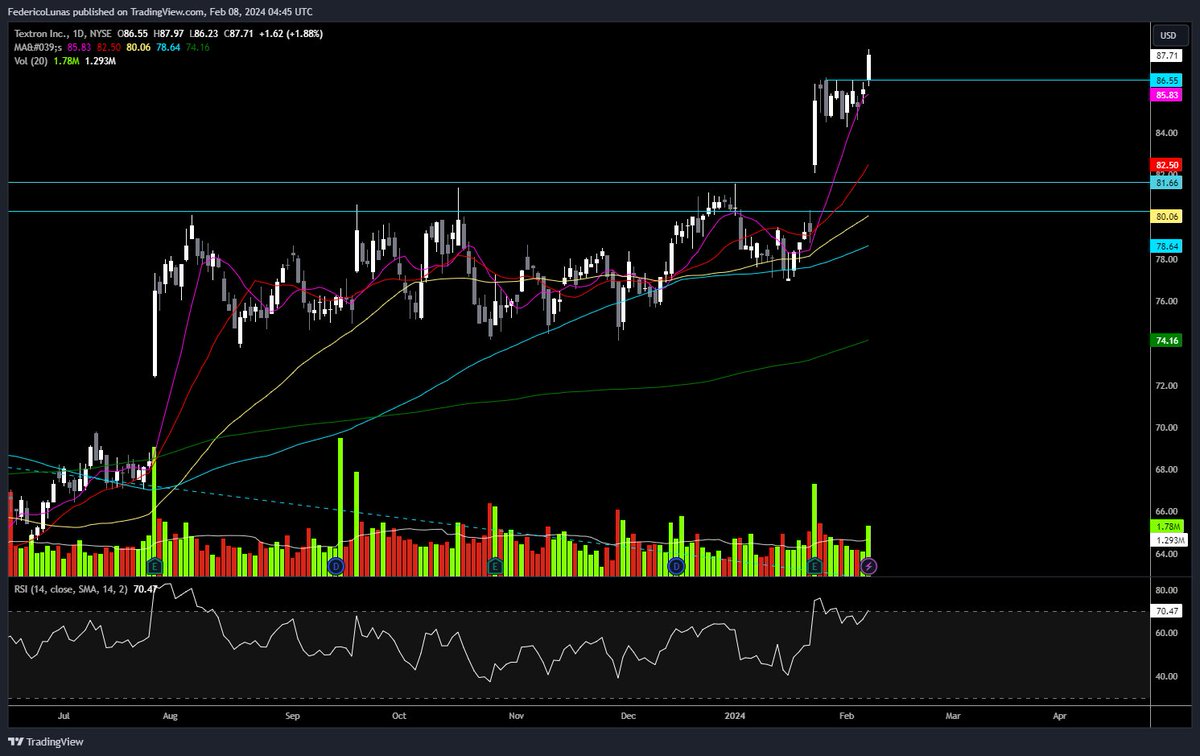The width and height of the screenshot is (1200, 756).
Task: Click the FedericoLunas published header text
Action: point(161,12)
